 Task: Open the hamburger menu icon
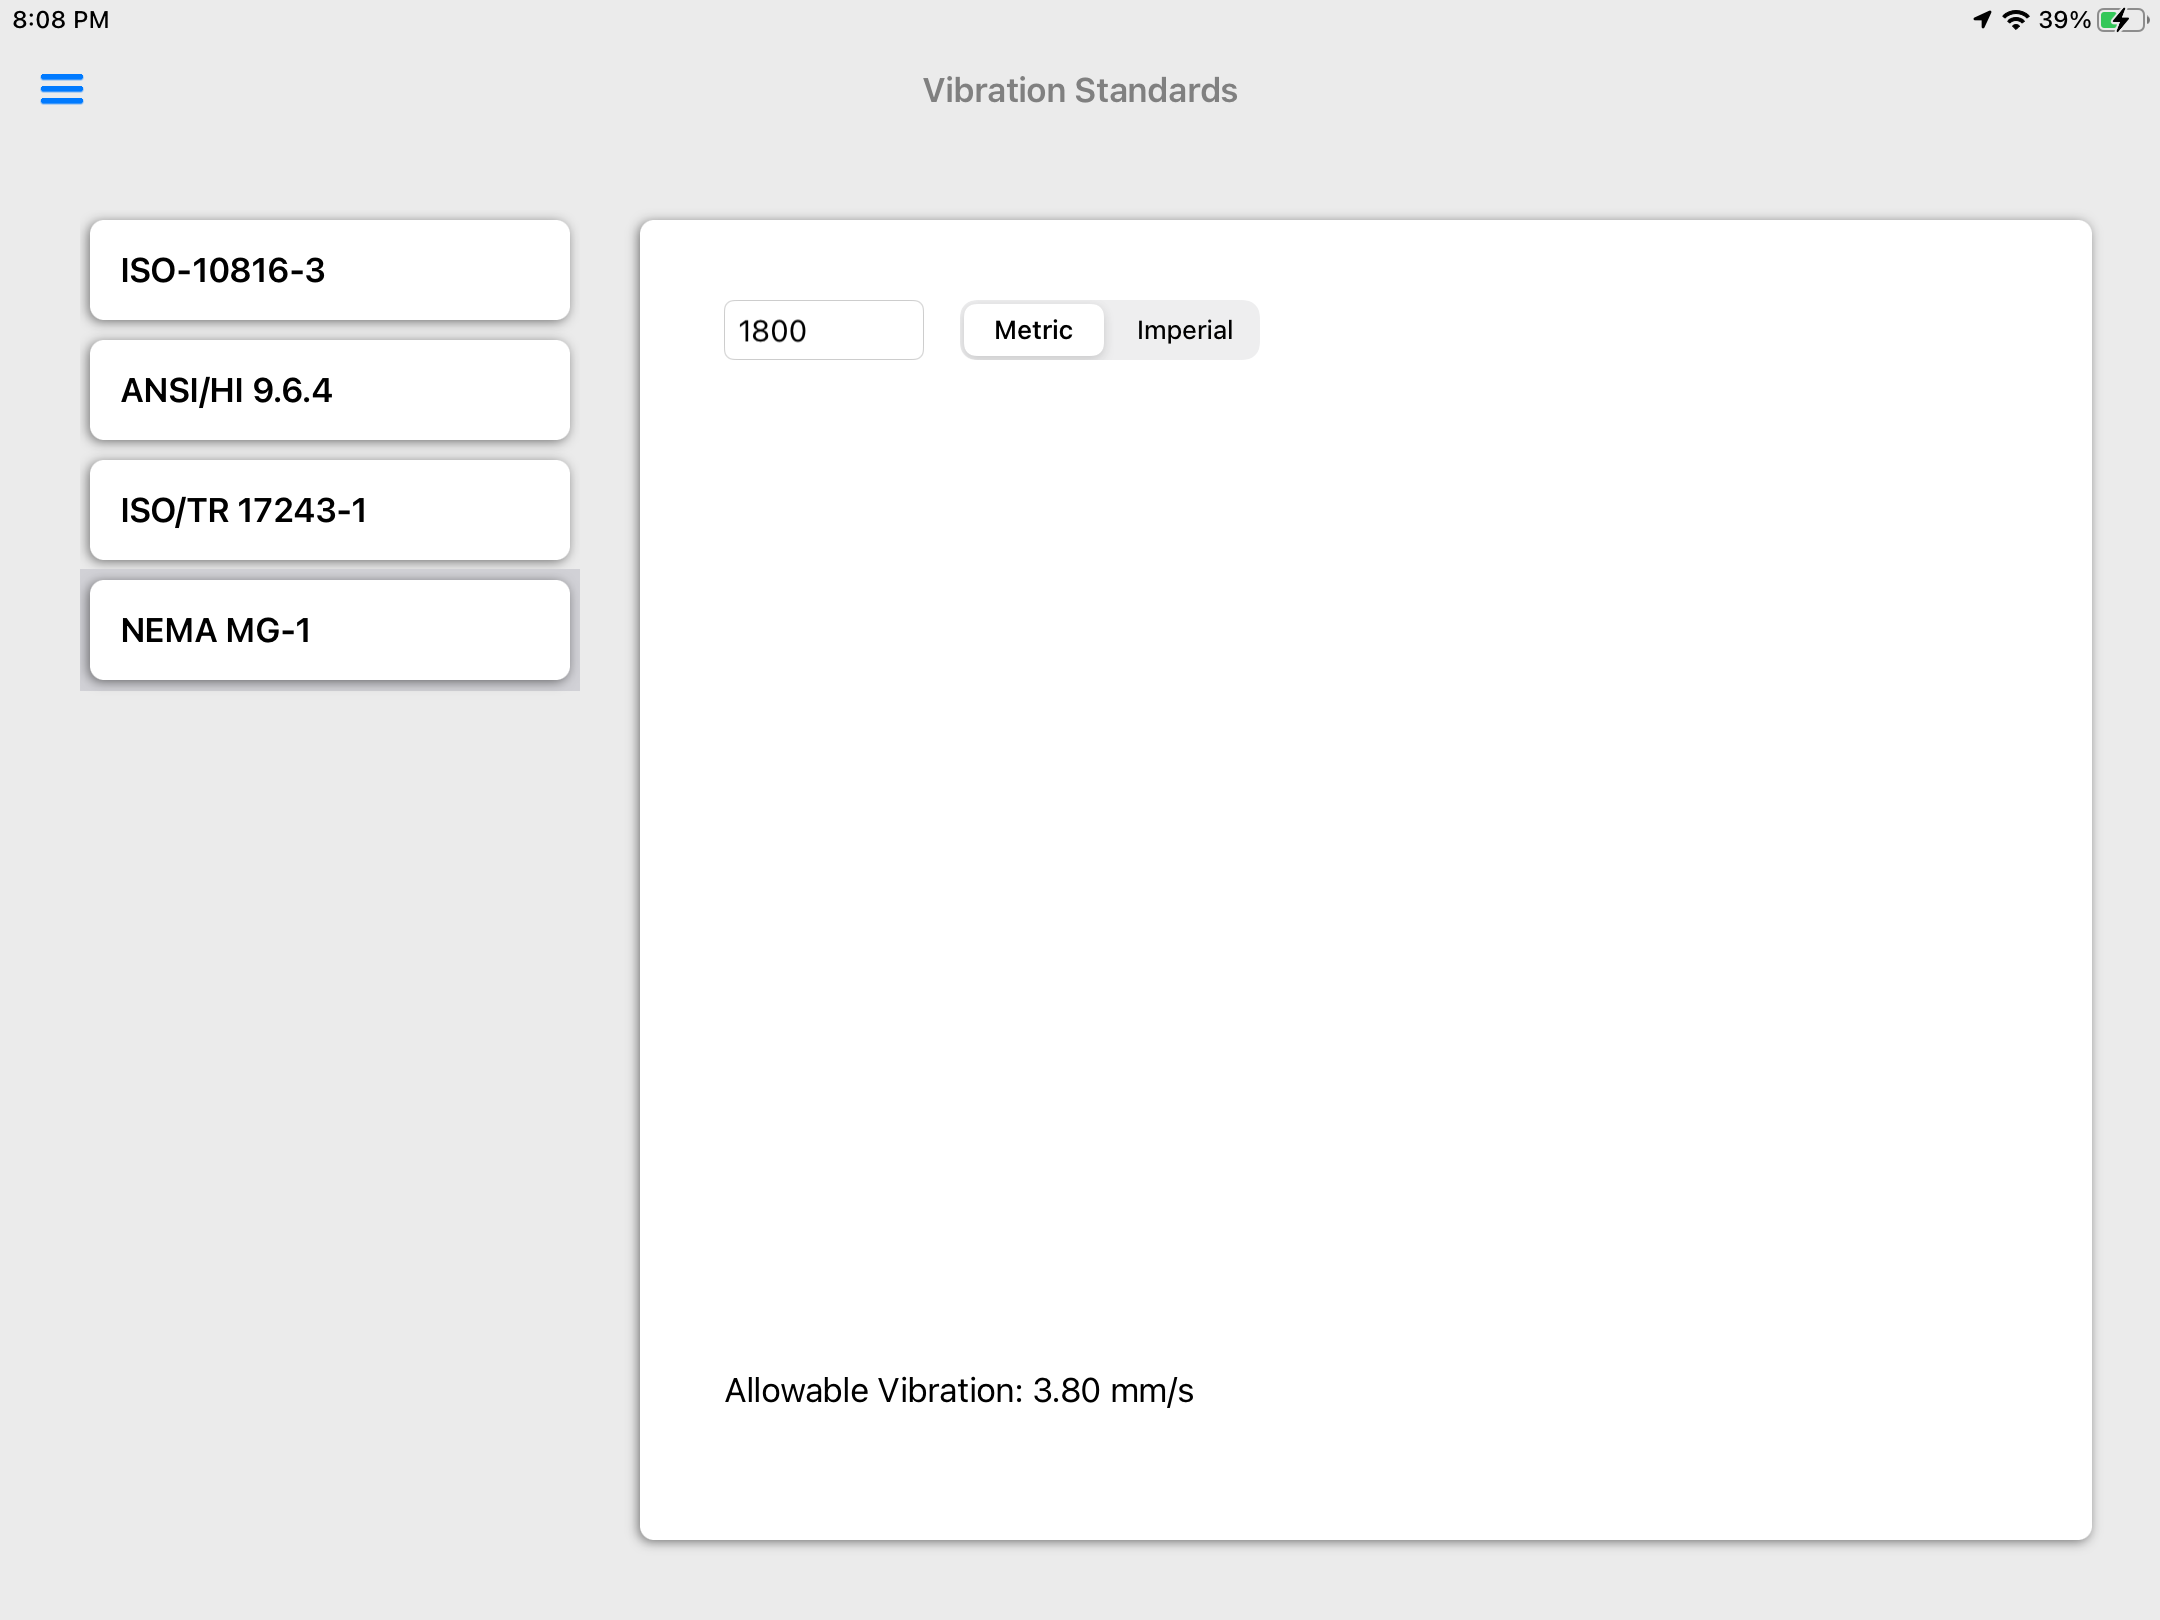pos(61,89)
